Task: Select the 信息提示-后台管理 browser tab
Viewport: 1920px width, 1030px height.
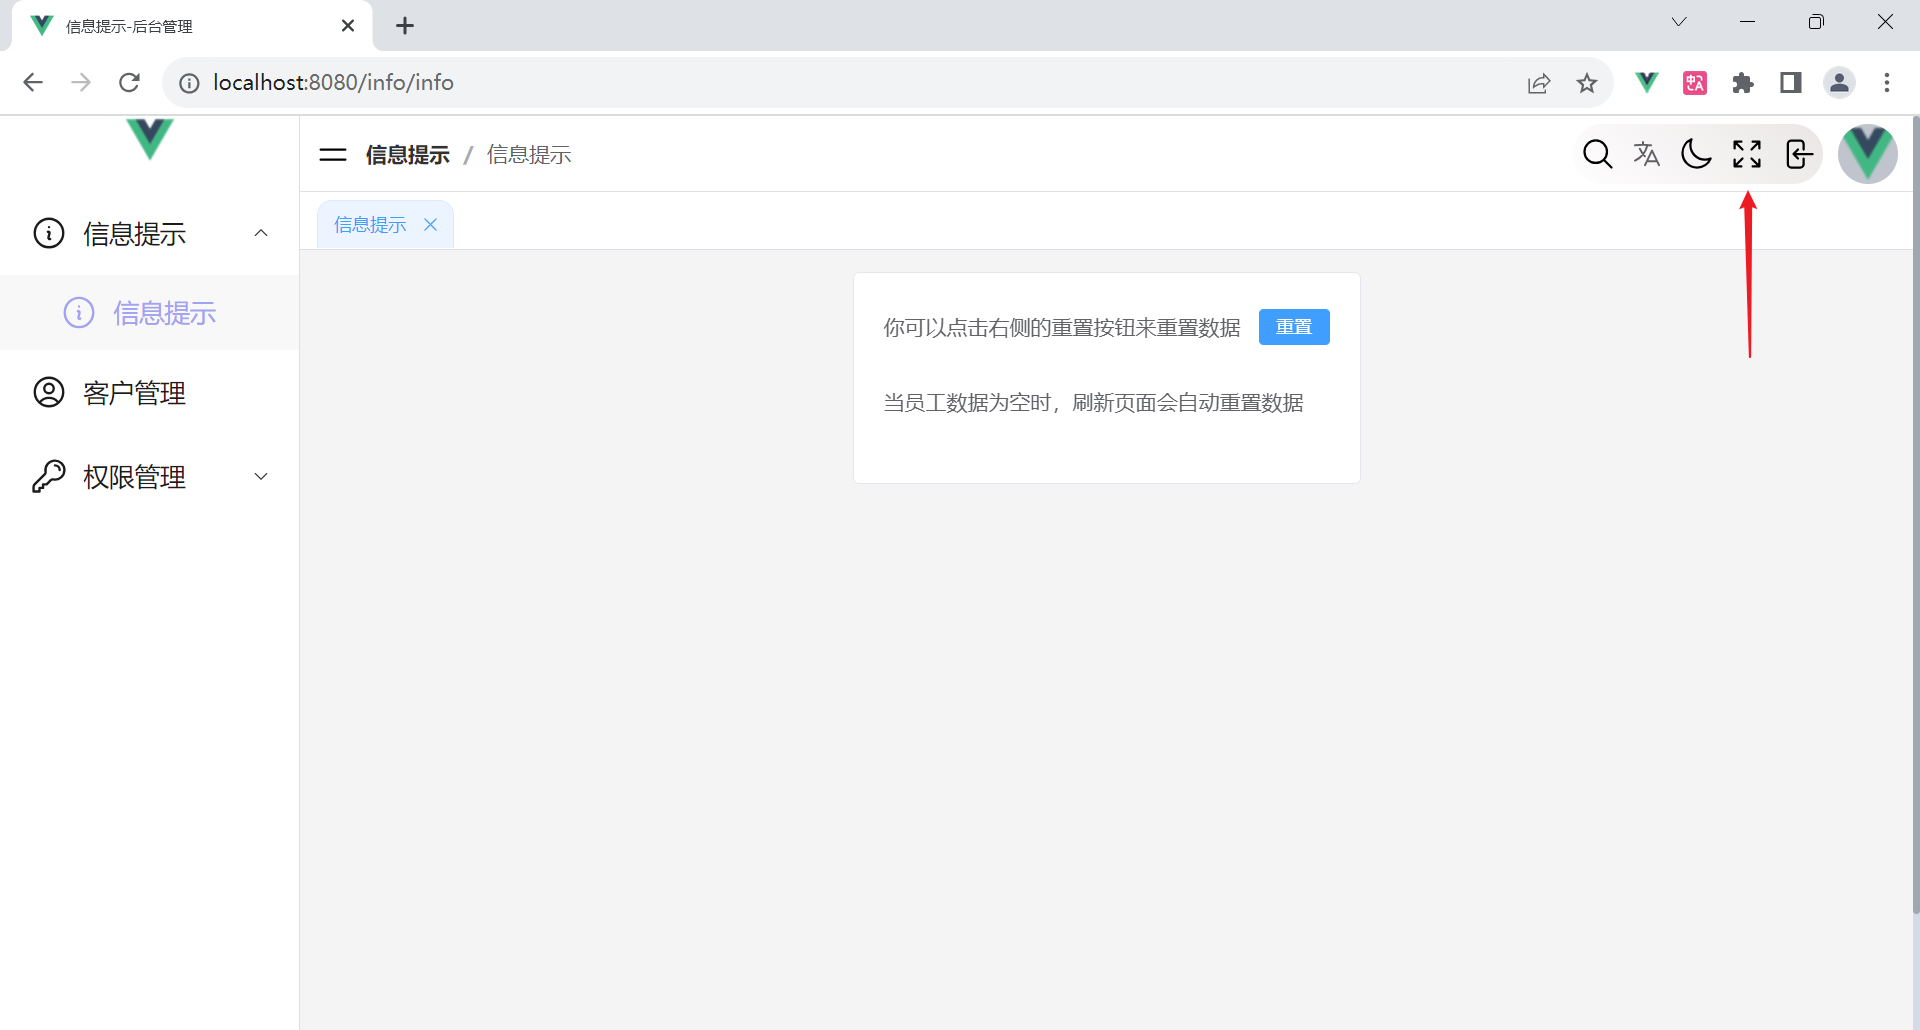Action: [x=192, y=26]
